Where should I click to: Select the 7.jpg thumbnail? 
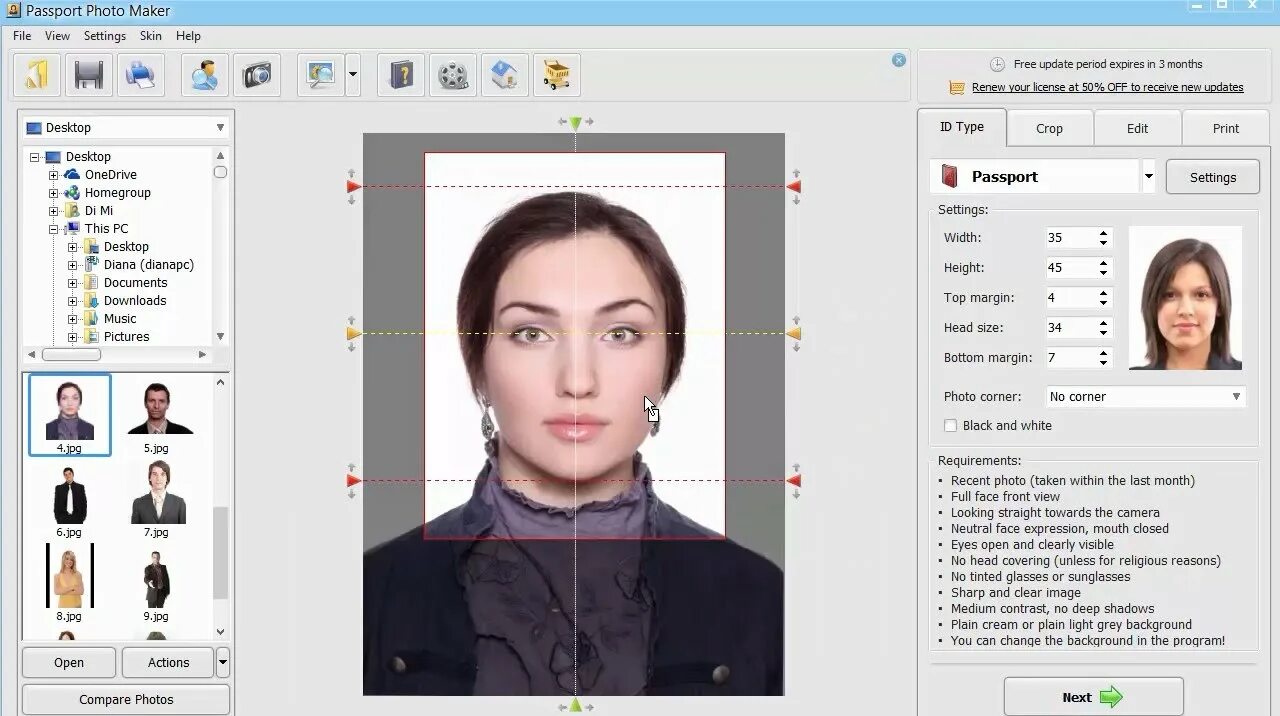156,499
